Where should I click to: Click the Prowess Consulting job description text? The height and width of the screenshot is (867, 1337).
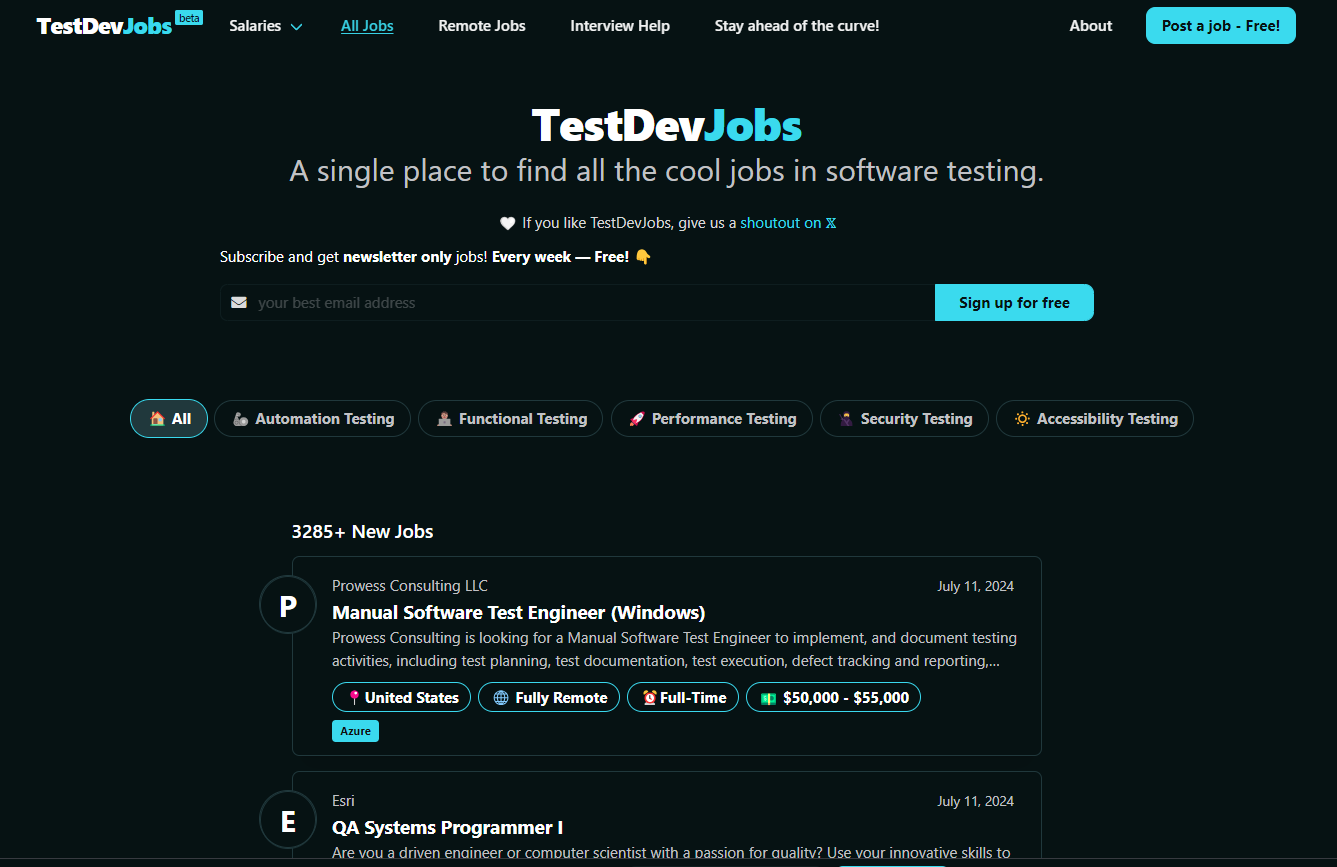point(675,649)
